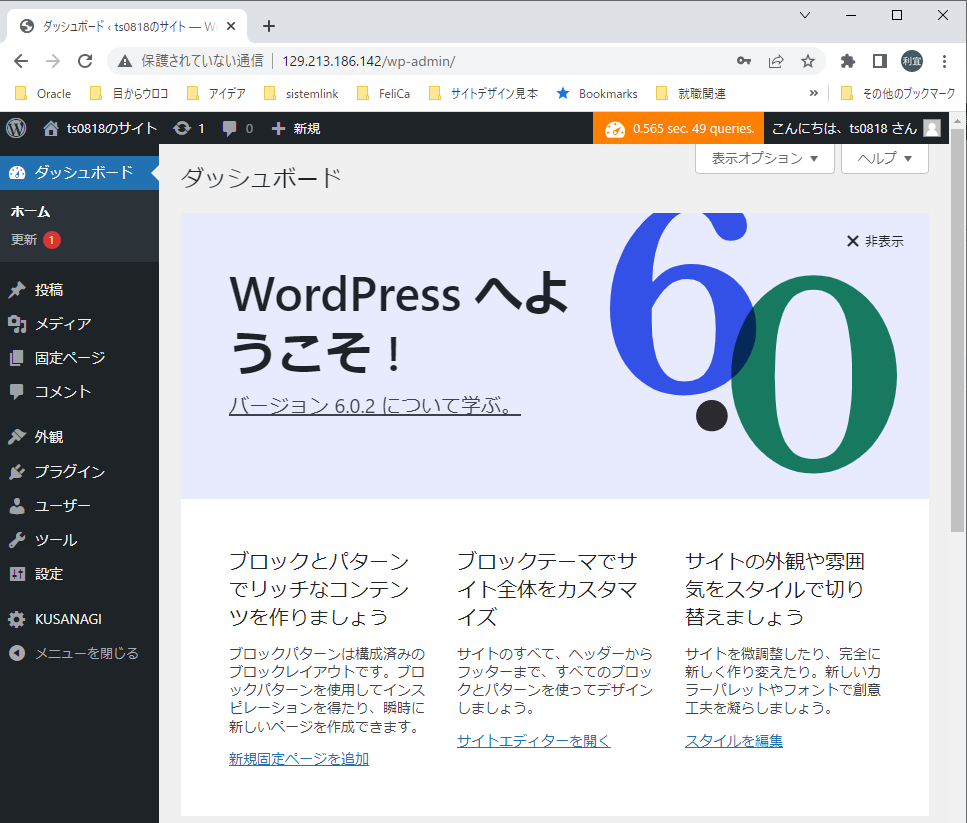Reload the page
967x823 pixels.
tap(85, 60)
